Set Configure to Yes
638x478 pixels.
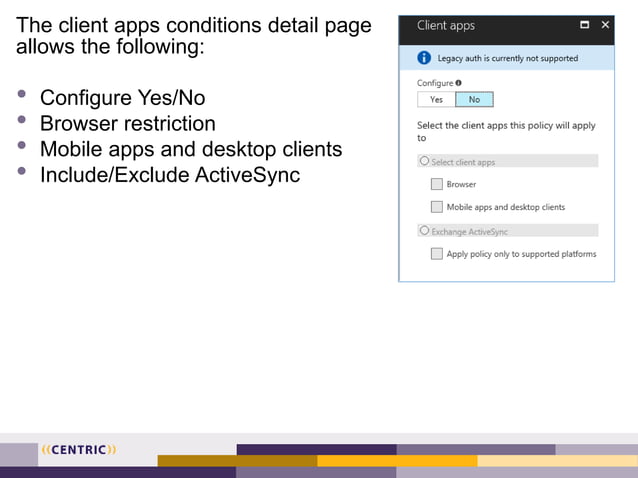pyautogui.click(x=436, y=99)
